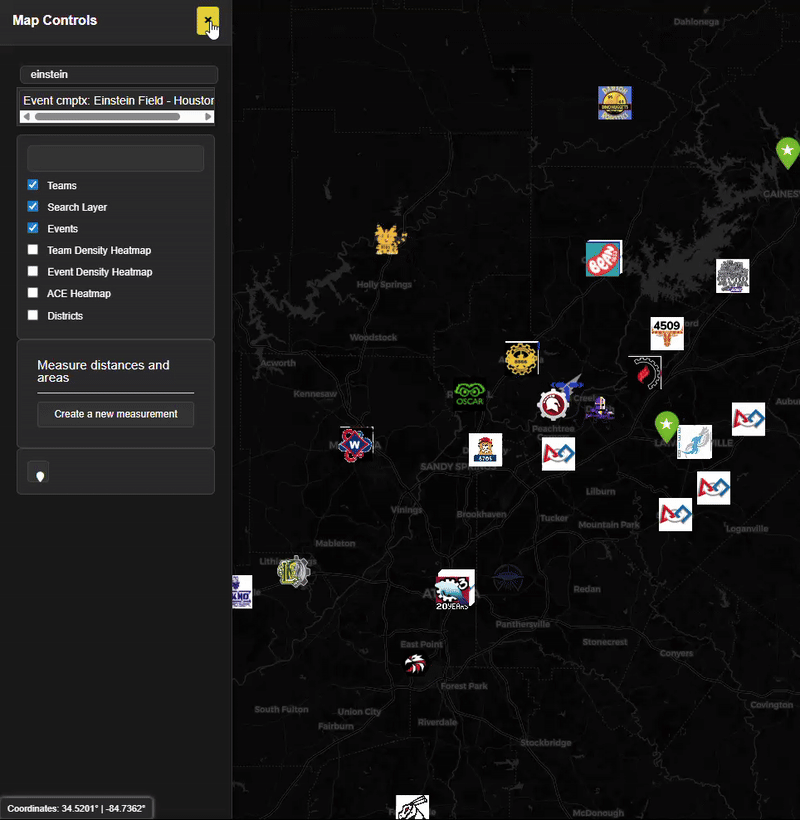The height and width of the screenshot is (820, 800).
Task: Turn off the Events layer checkbox
Action: [x=33, y=228]
